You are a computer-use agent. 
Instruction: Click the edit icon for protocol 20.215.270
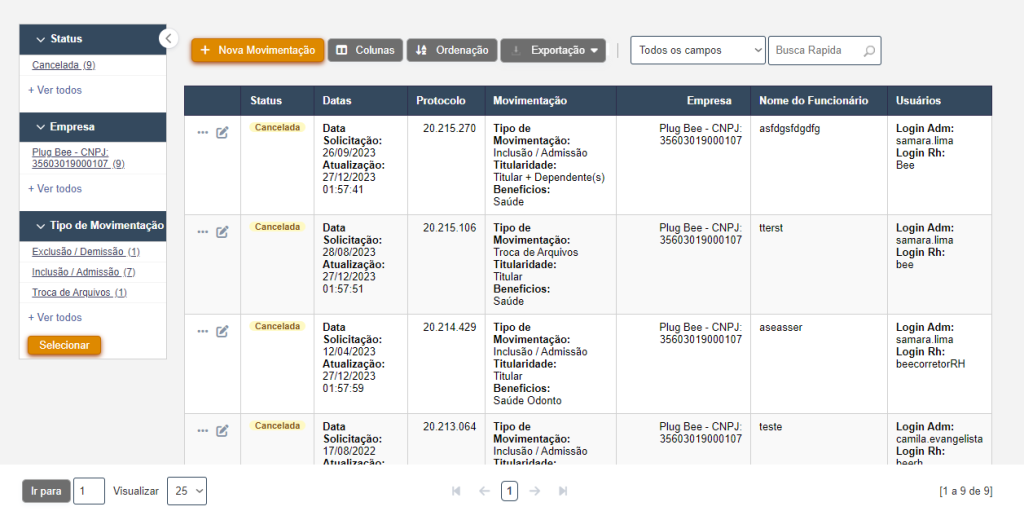(x=222, y=133)
